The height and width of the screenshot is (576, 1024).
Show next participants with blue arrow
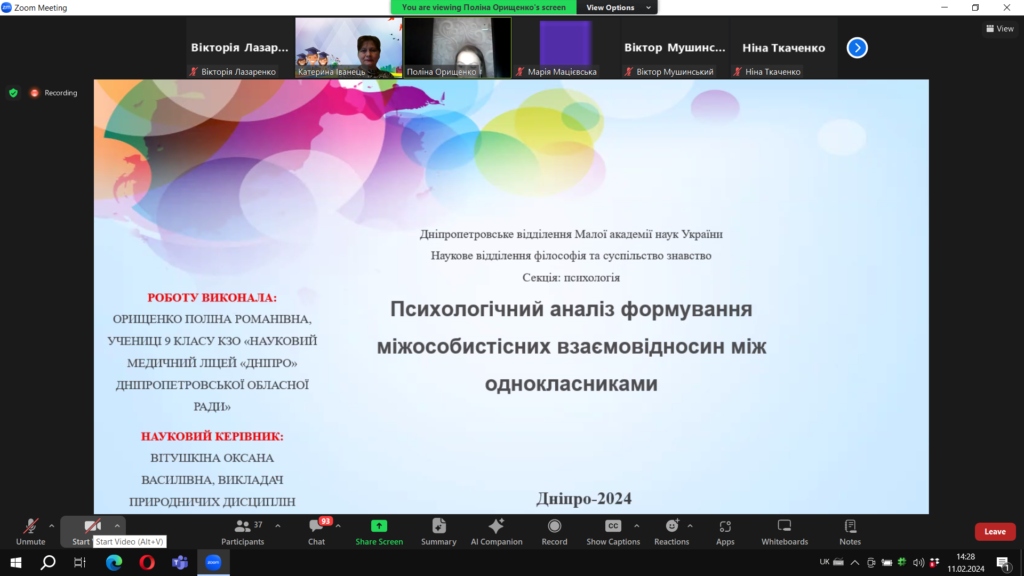click(x=857, y=48)
